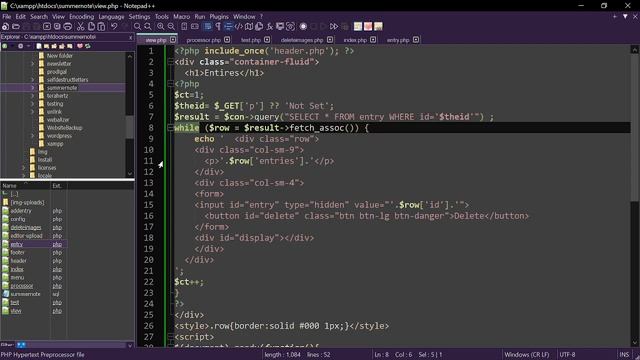Expand the licenses folder

pyautogui.click(x=24, y=168)
